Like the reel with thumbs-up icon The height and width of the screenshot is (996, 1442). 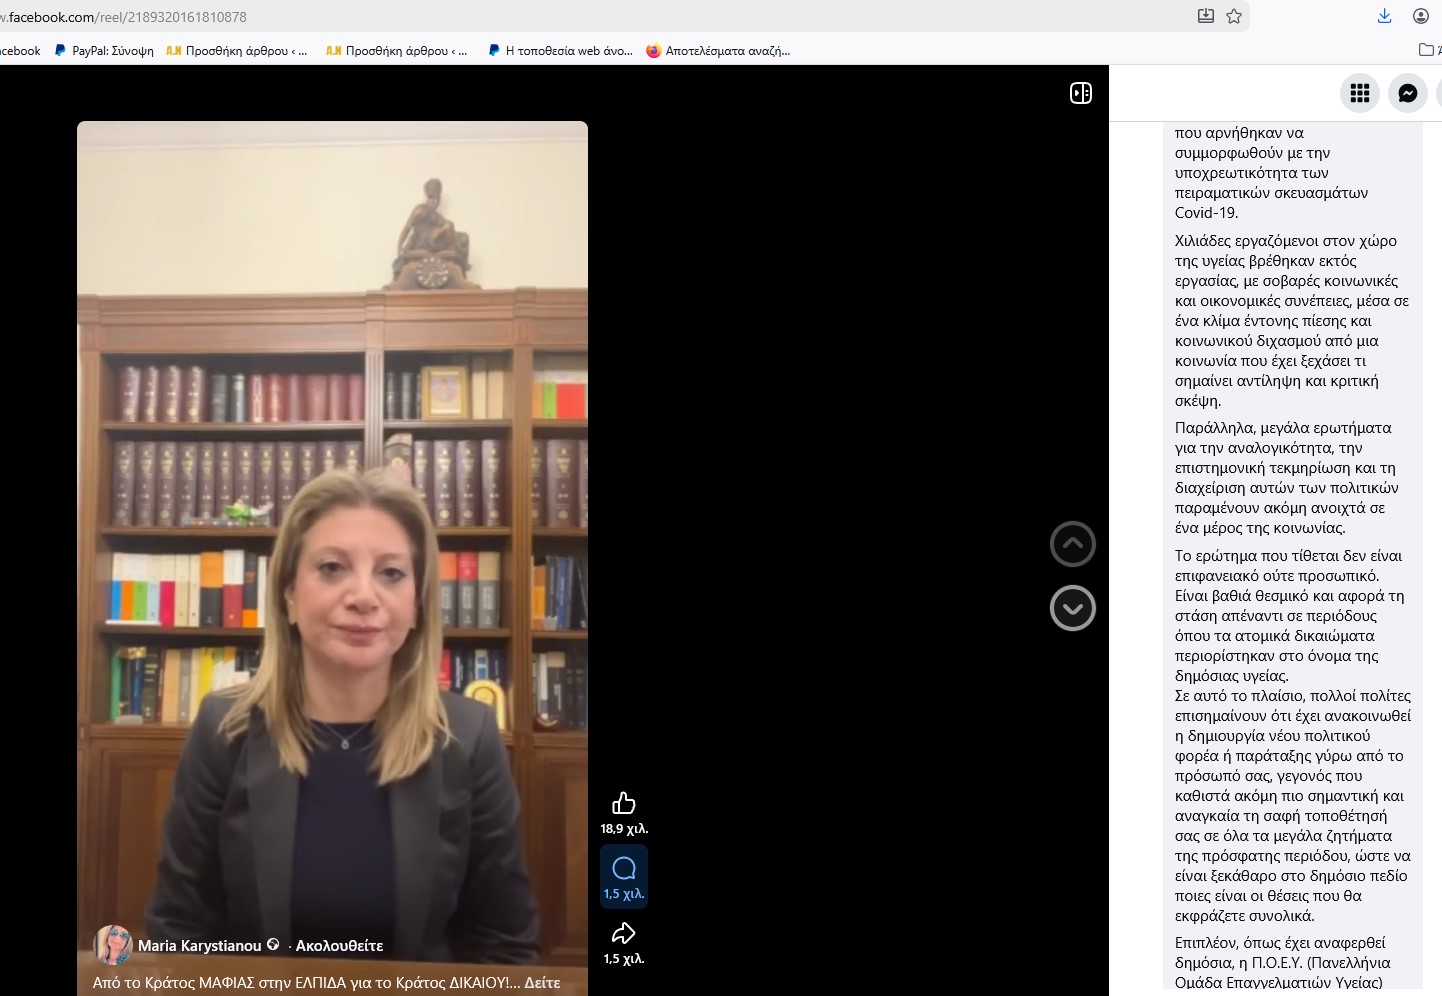624,803
